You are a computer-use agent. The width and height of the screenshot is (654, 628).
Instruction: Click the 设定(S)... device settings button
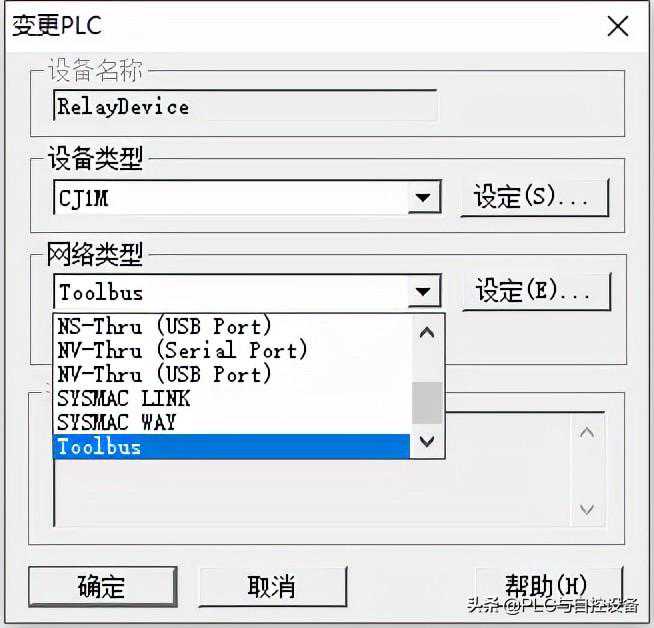click(x=534, y=197)
